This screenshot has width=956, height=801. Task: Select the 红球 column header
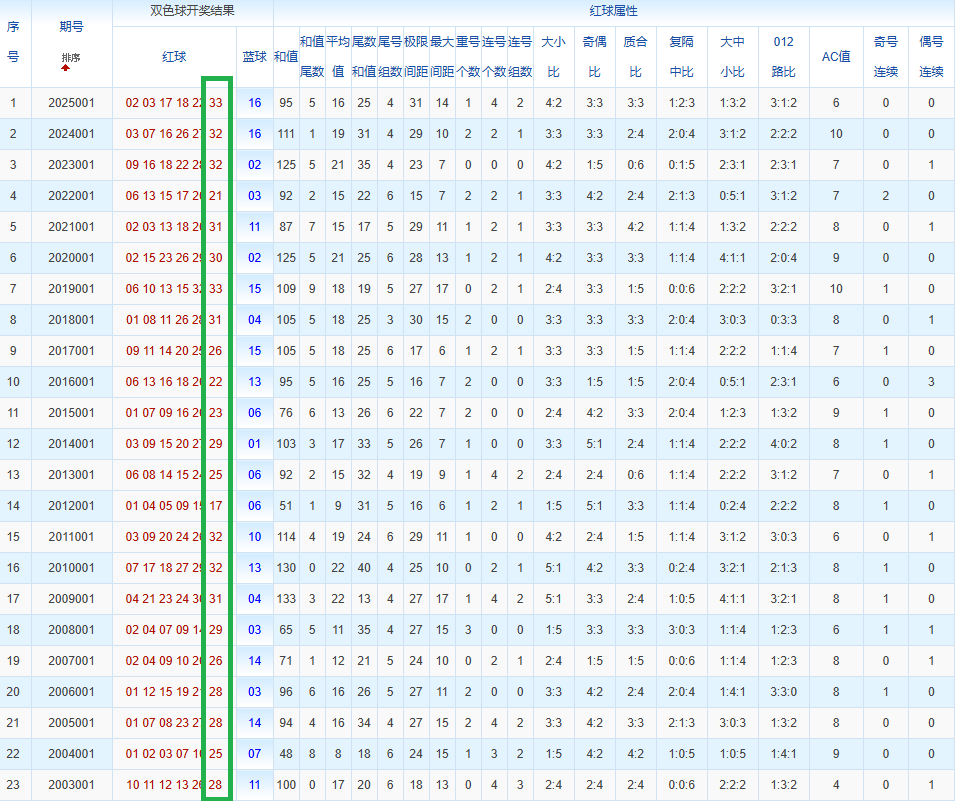(x=174, y=57)
